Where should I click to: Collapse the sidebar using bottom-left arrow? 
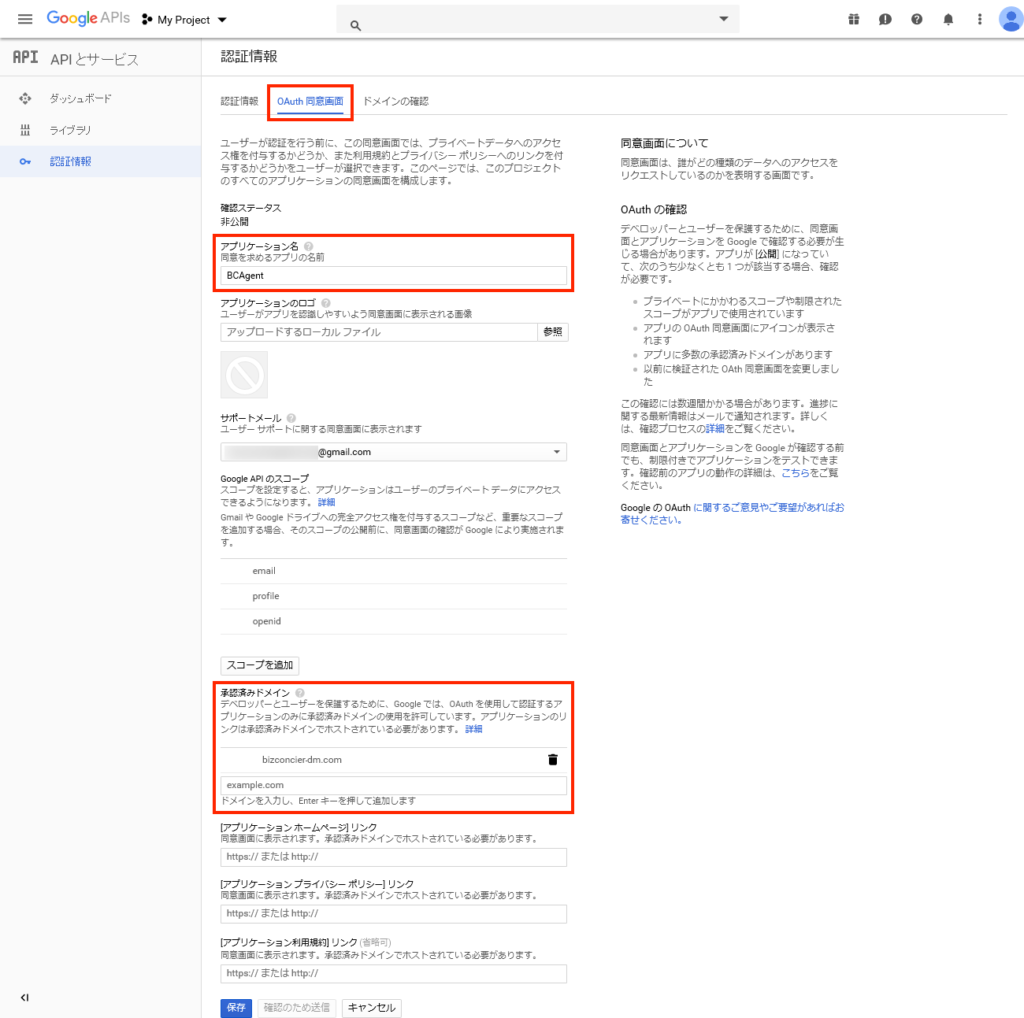pyautogui.click(x=25, y=997)
